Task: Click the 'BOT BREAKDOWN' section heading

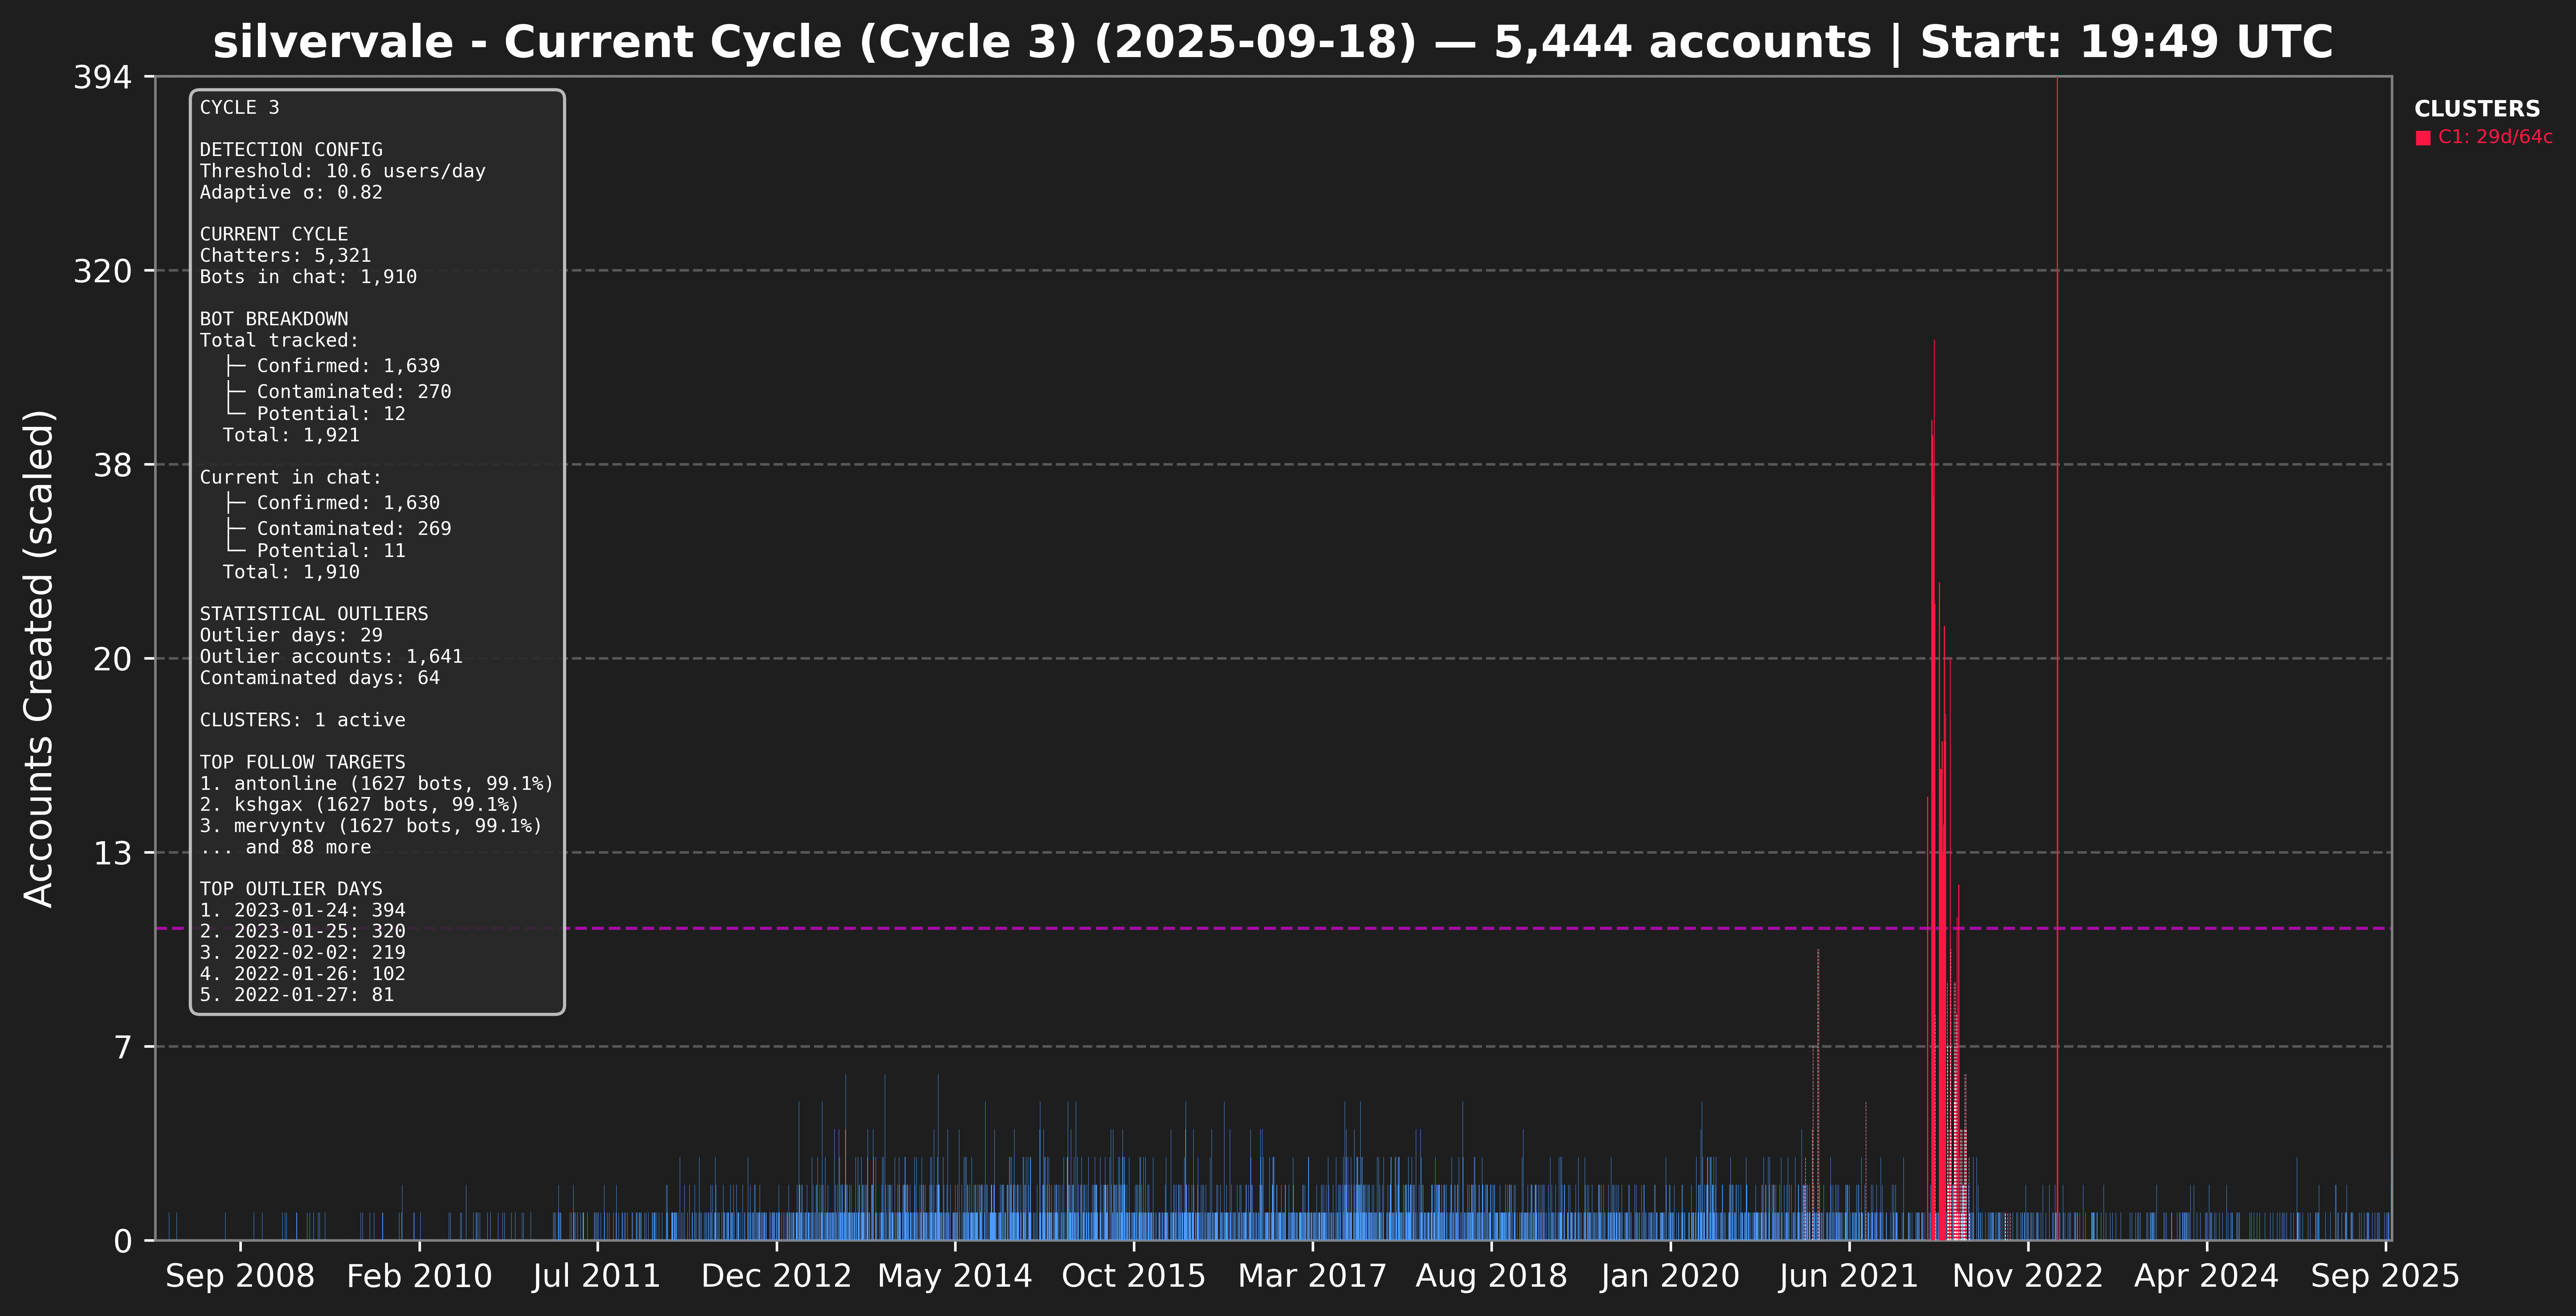Action: point(274,319)
